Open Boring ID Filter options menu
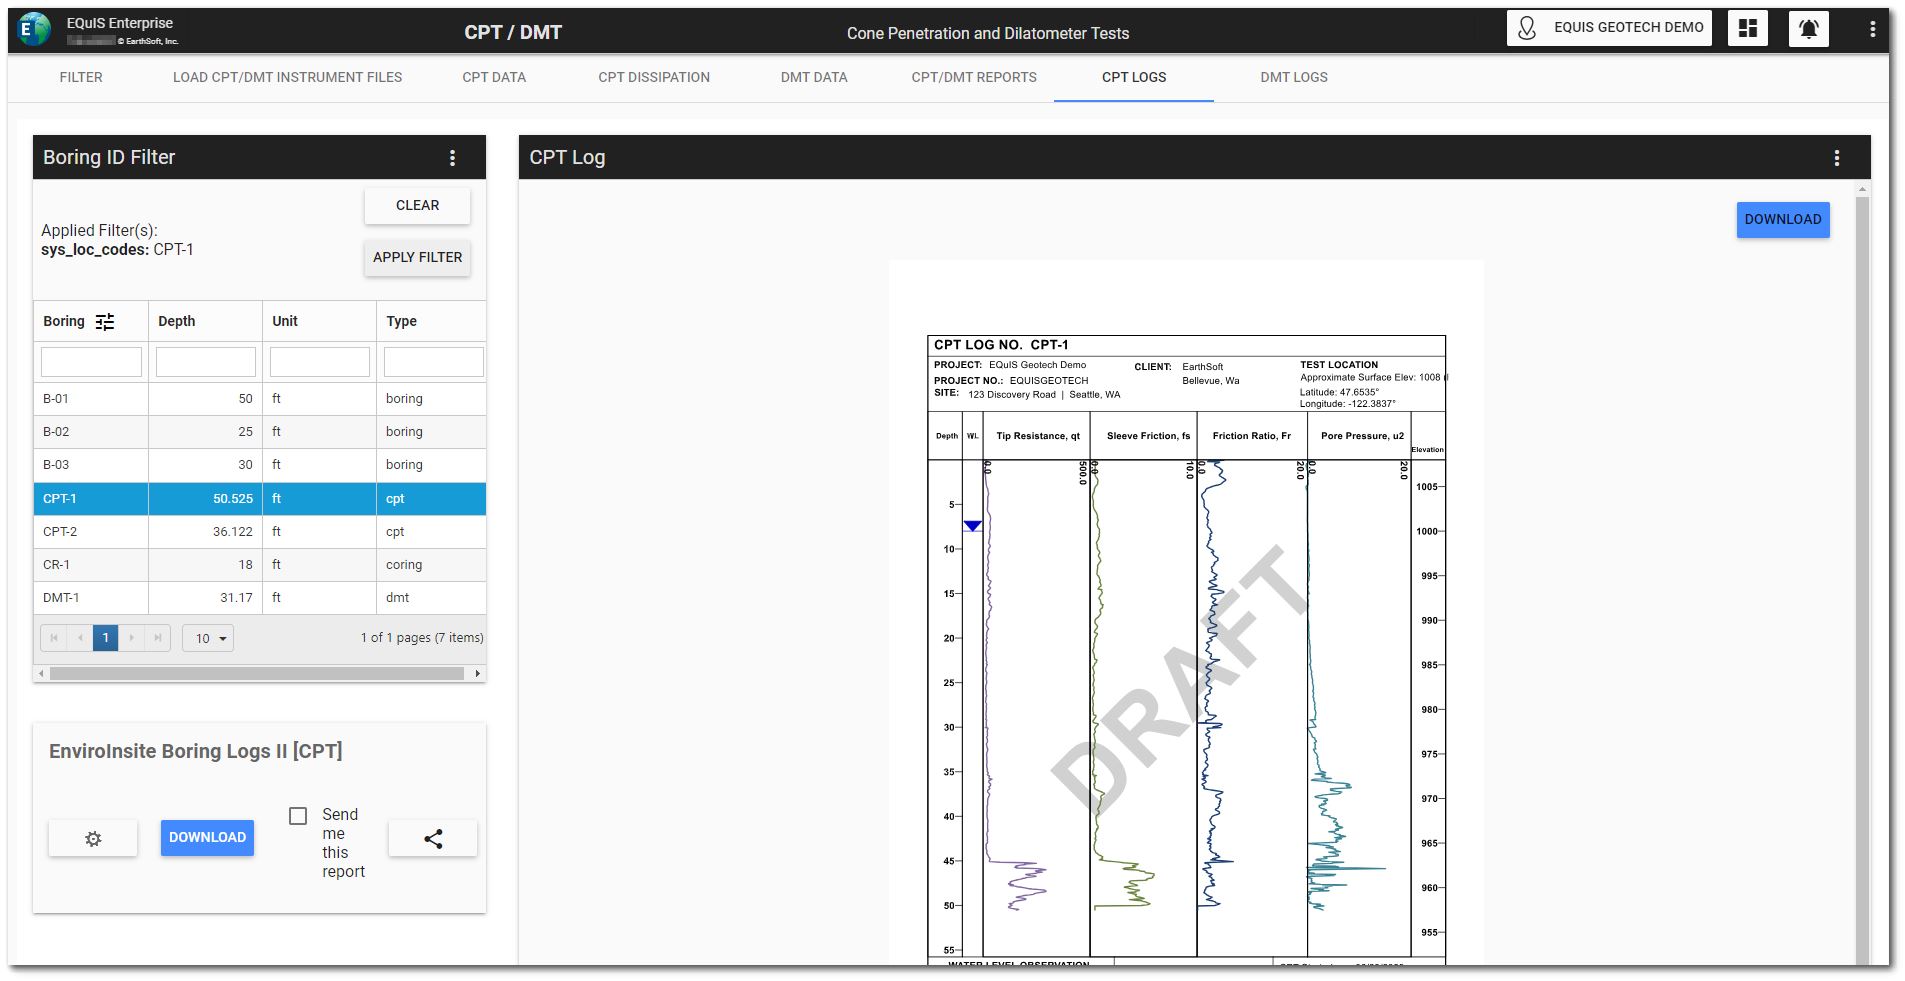 pyautogui.click(x=452, y=158)
